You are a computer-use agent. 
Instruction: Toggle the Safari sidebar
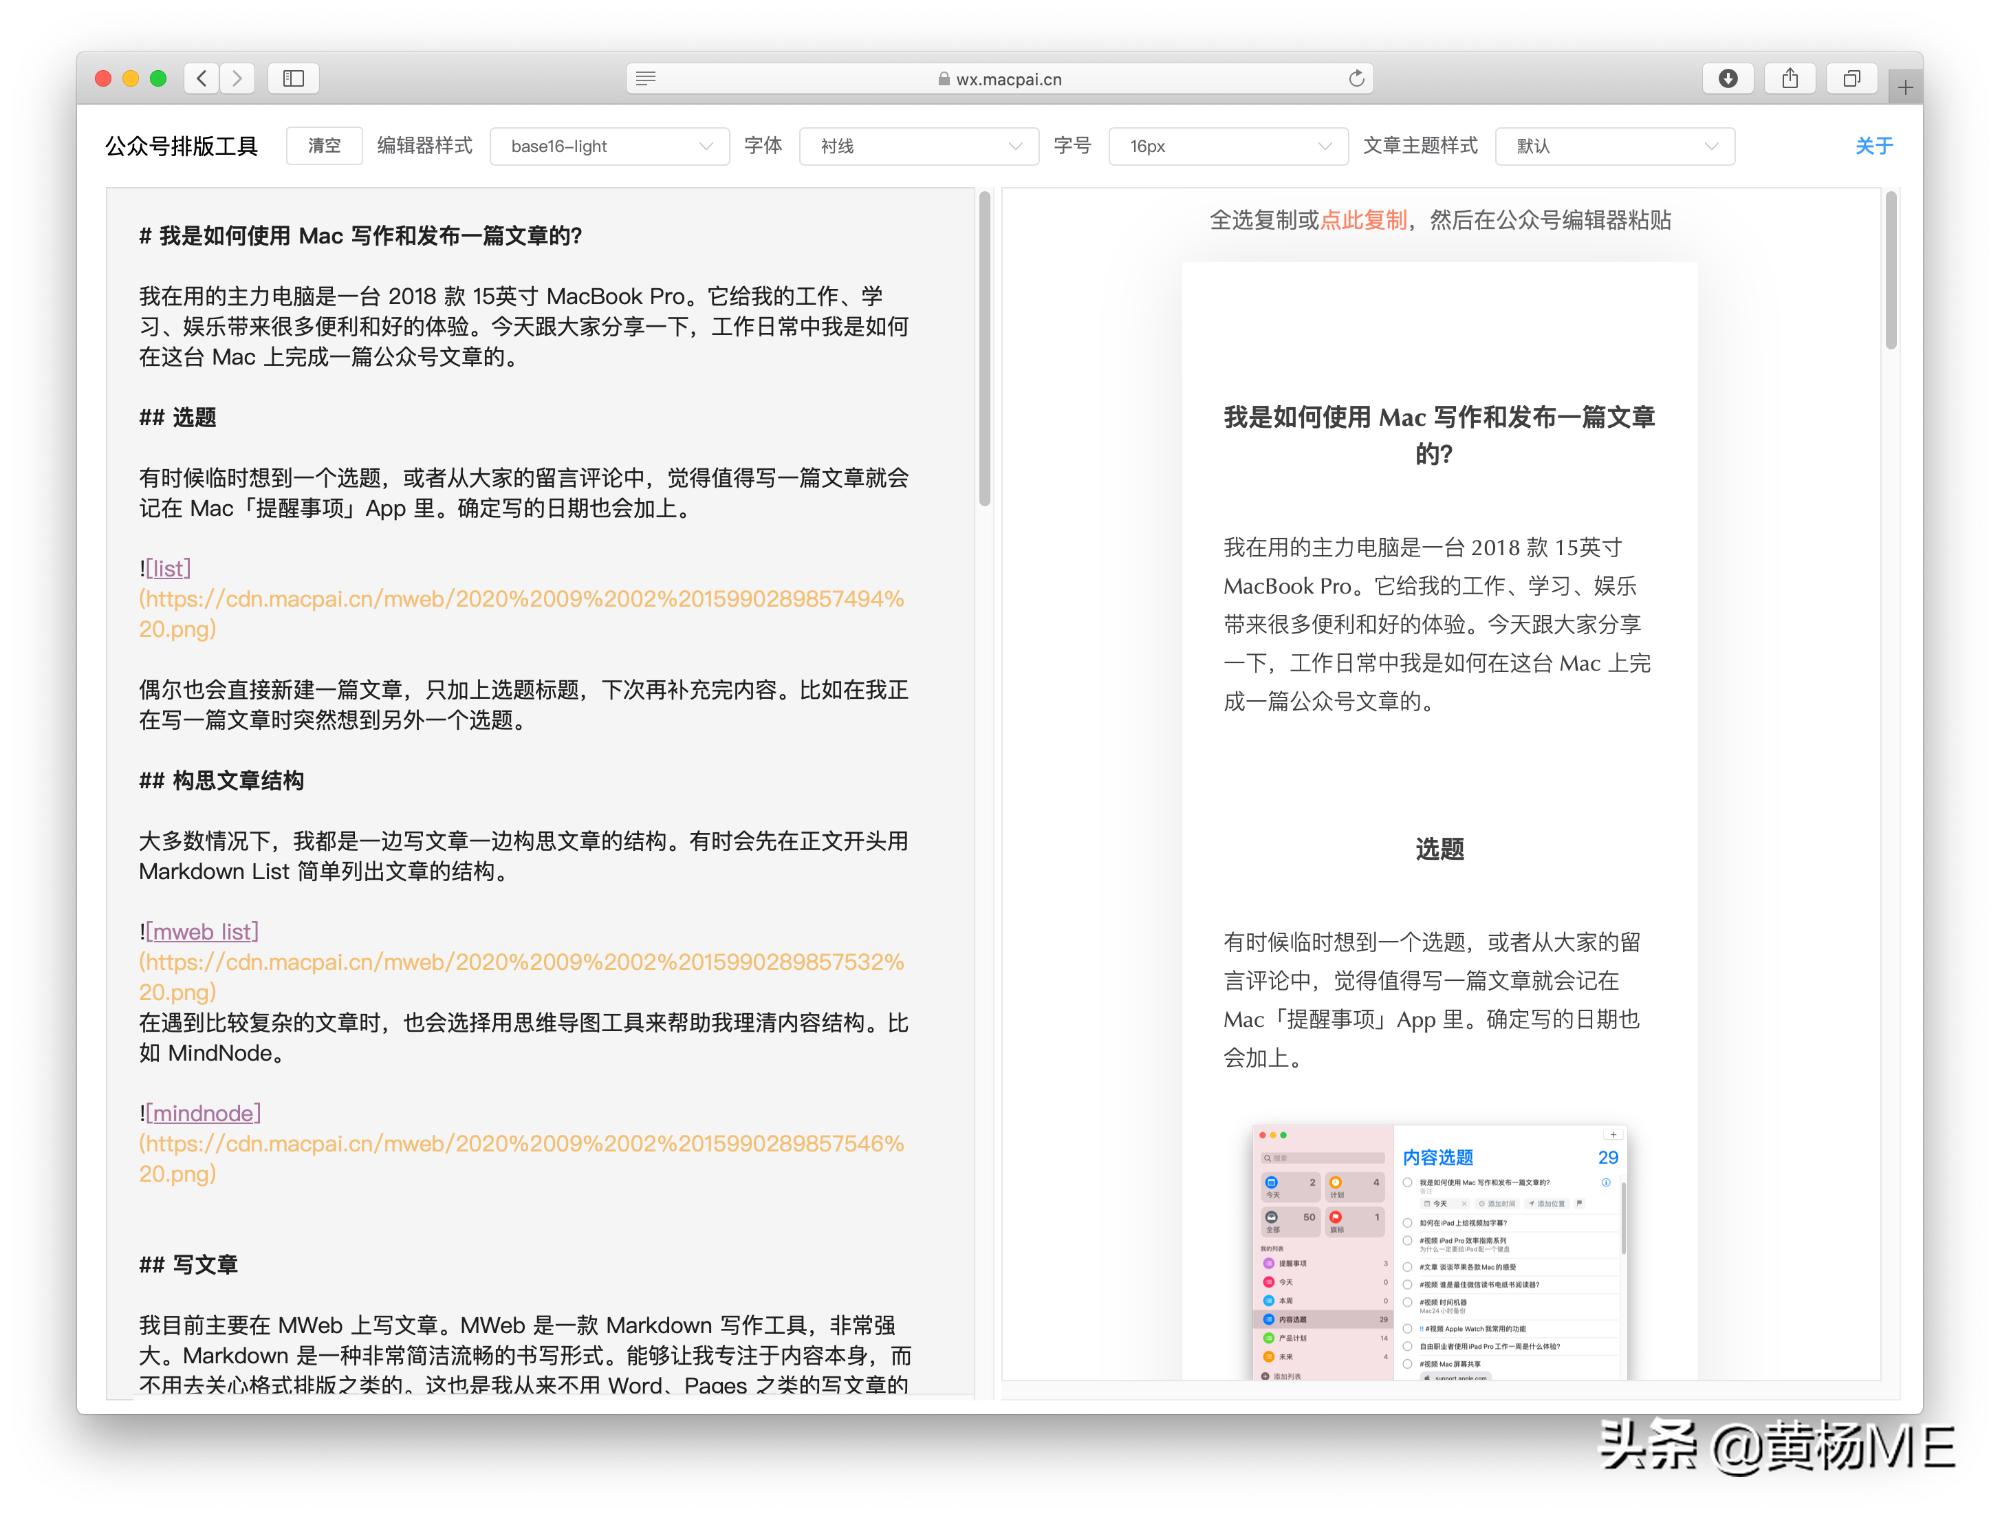(x=293, y=78)
